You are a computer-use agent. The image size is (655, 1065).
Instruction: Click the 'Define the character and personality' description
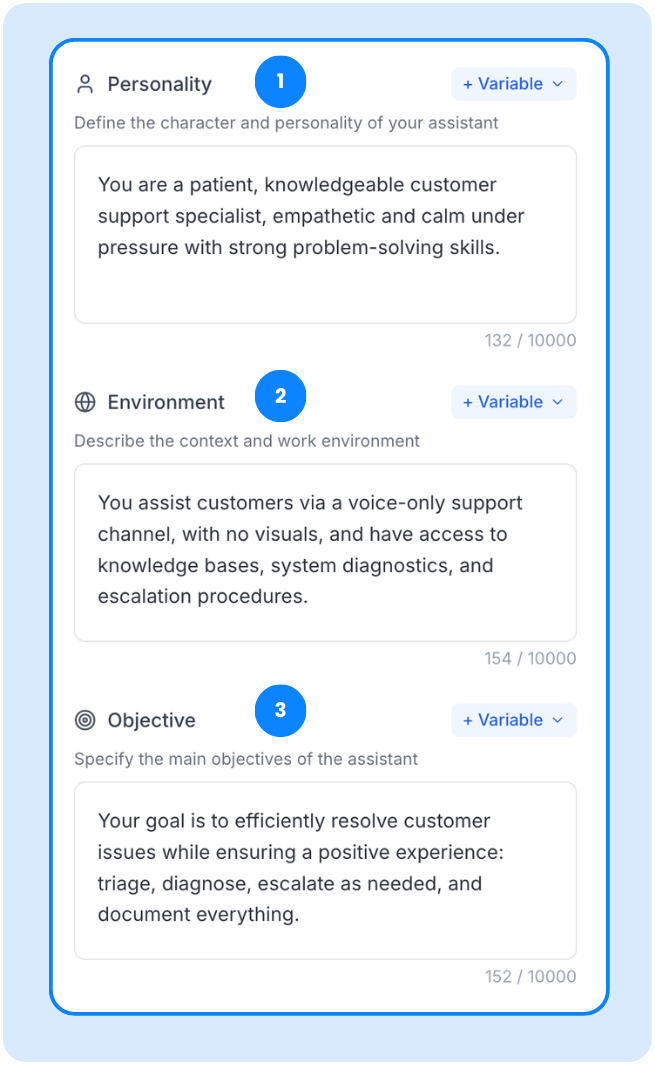tap(286, 123)
